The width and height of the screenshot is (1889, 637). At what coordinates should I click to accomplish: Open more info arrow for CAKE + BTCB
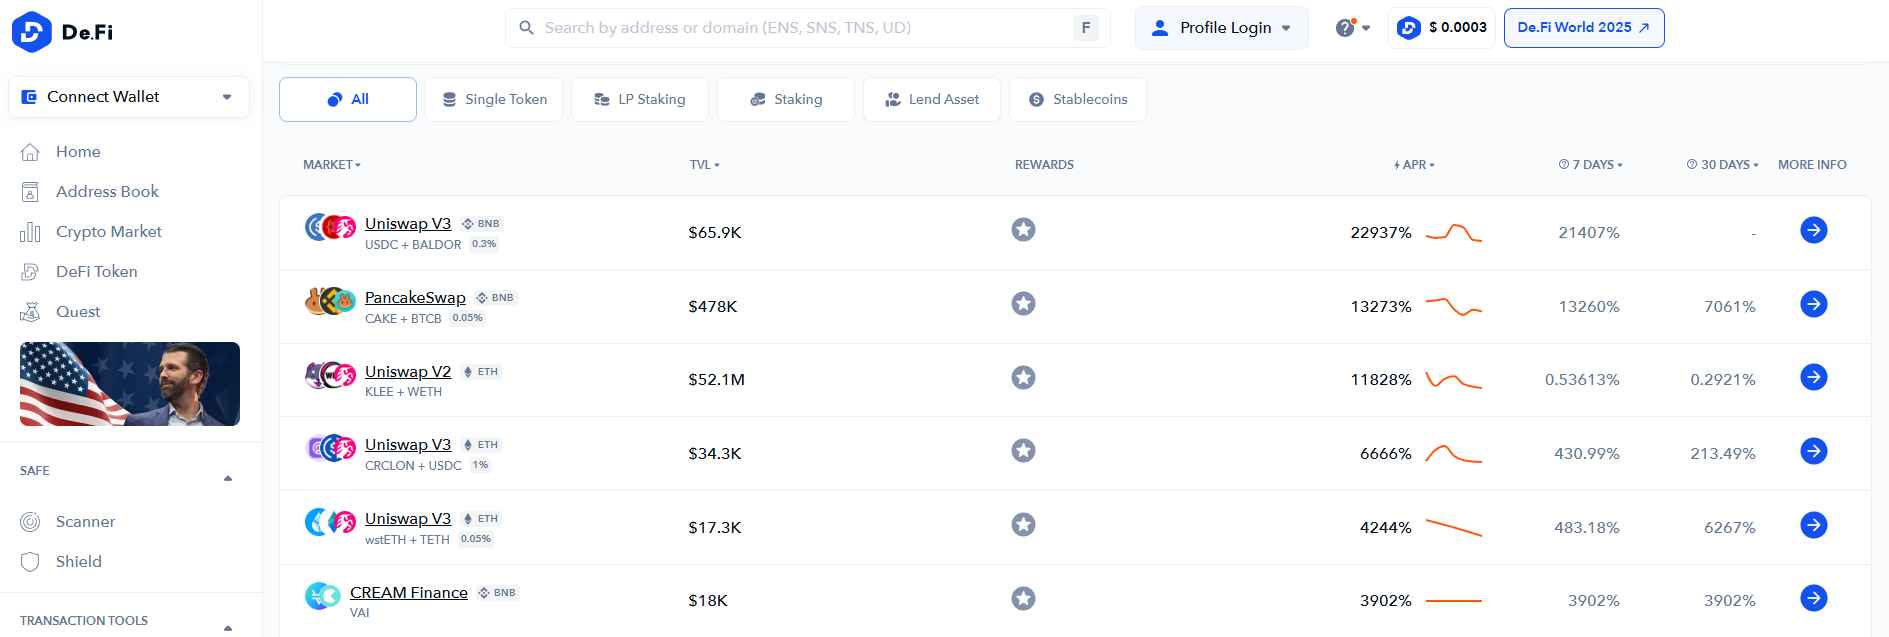(x=1814, y=304)
